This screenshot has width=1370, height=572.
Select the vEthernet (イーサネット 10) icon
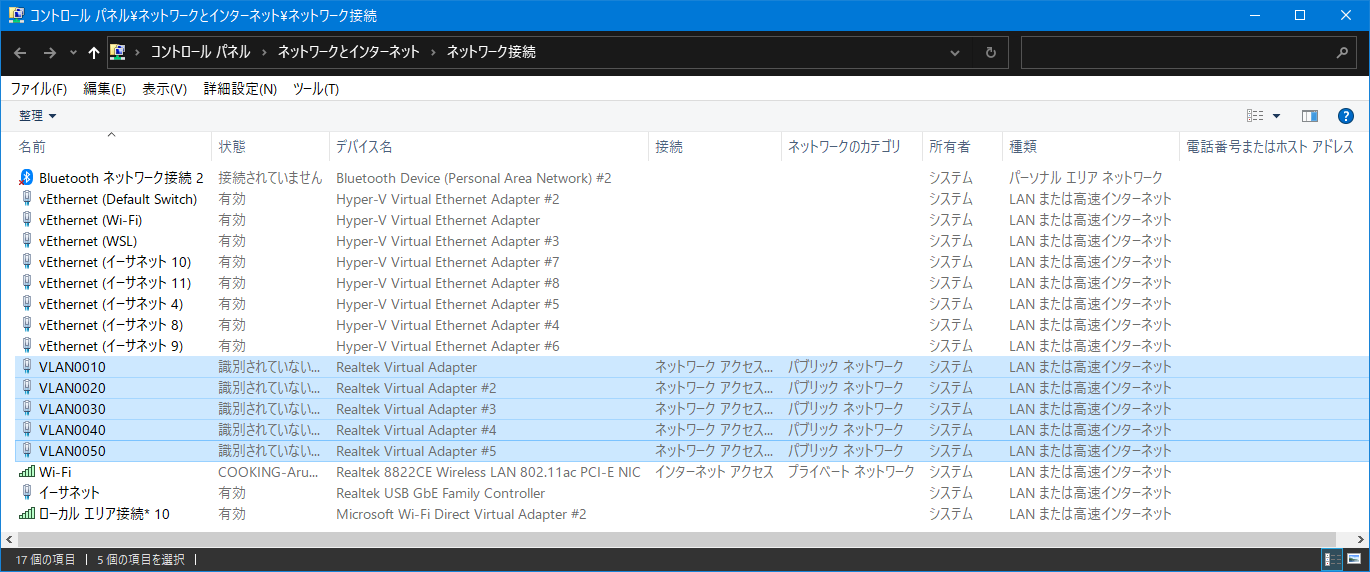tap(27, 262)
